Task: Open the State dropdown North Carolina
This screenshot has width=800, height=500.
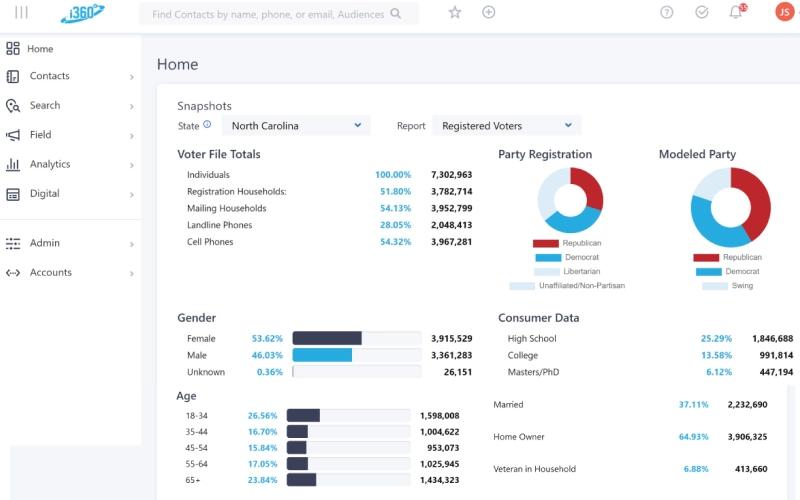Action: pyautogui.click(x=296, y=126)
